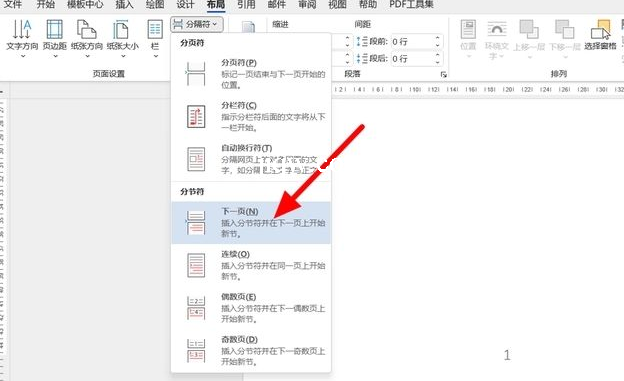
Task: Open the 文件 file tab
Action: coord(13,5)
